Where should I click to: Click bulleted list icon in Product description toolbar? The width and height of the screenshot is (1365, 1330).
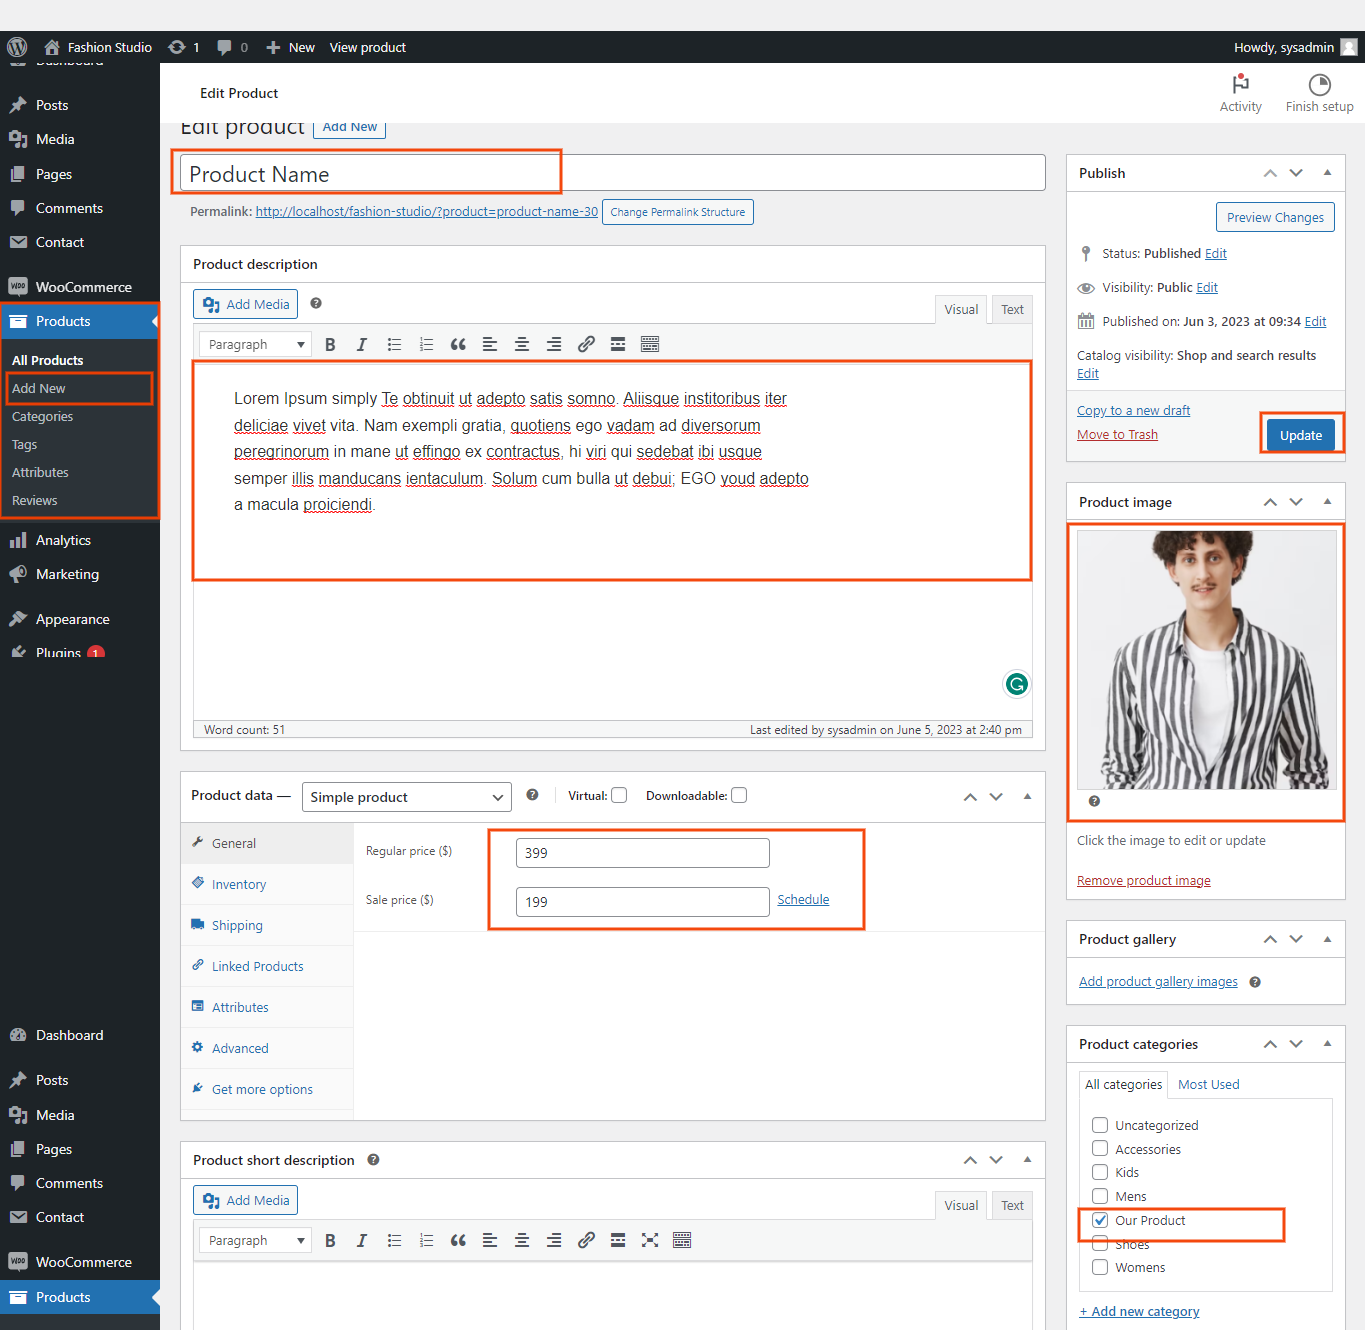pos(394,345)
